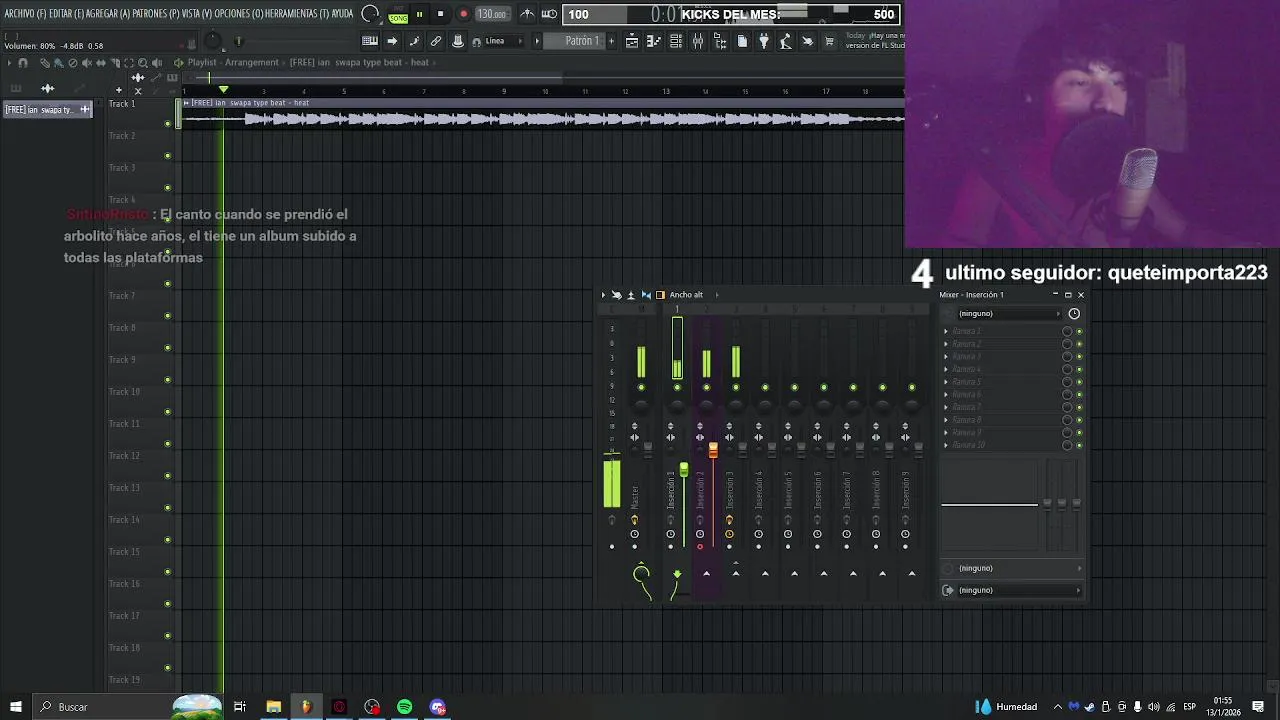Click the Track 1 header label
Viewport: 1280px width, 720px height.
coord(122,104)
